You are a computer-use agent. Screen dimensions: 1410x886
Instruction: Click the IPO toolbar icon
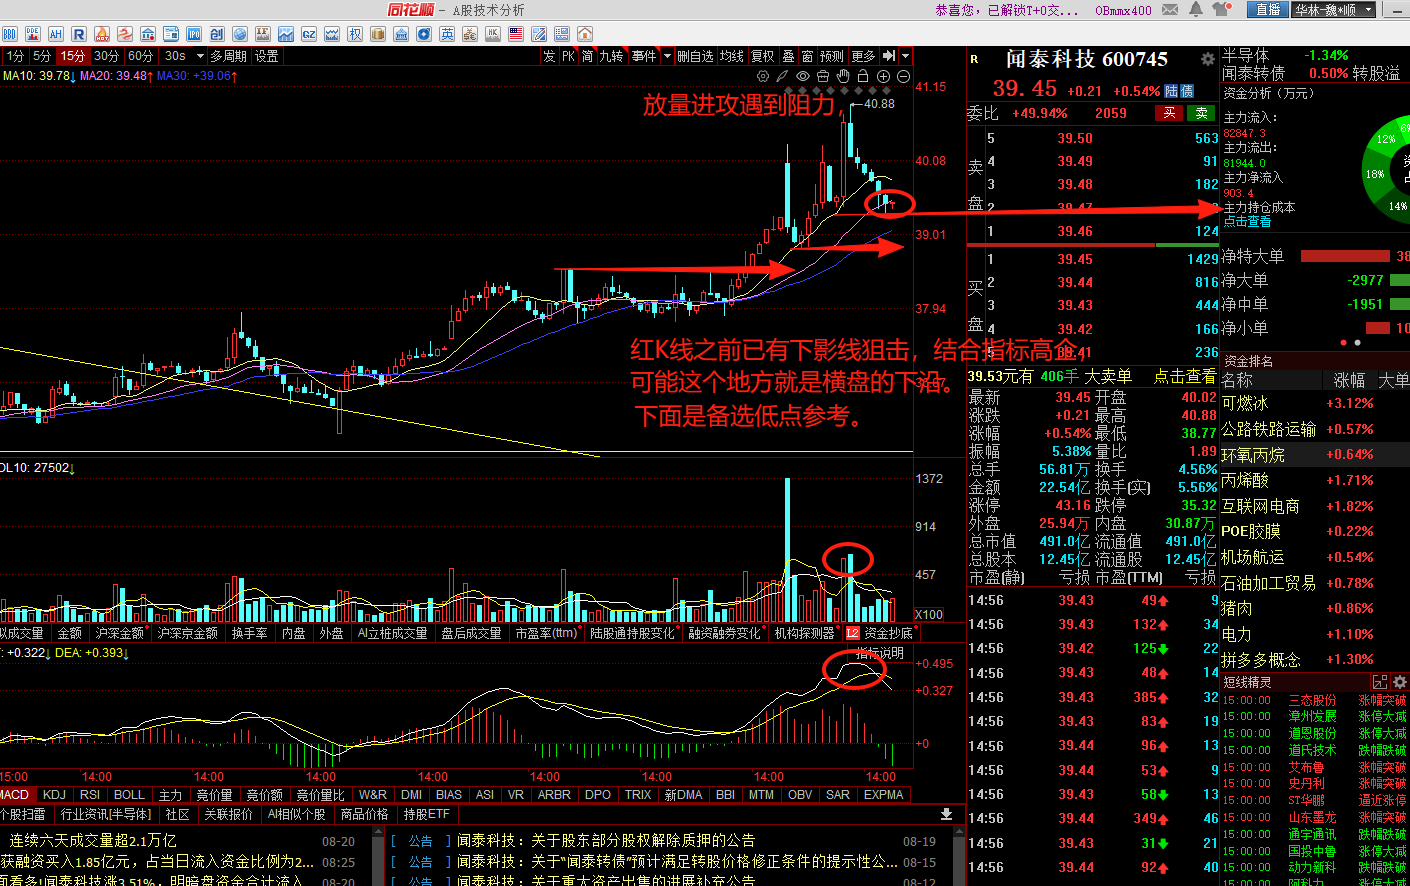tap(194, 34)
